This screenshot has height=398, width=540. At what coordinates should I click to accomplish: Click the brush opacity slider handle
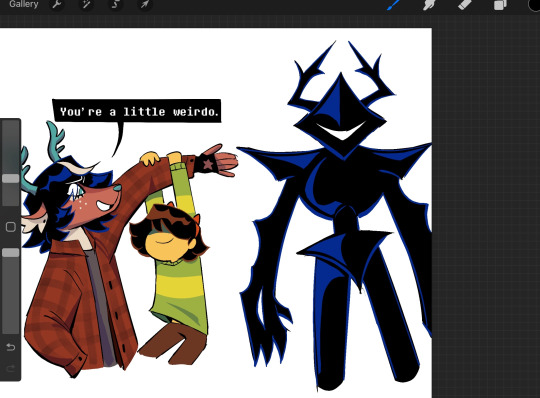(x=11, y=252)
